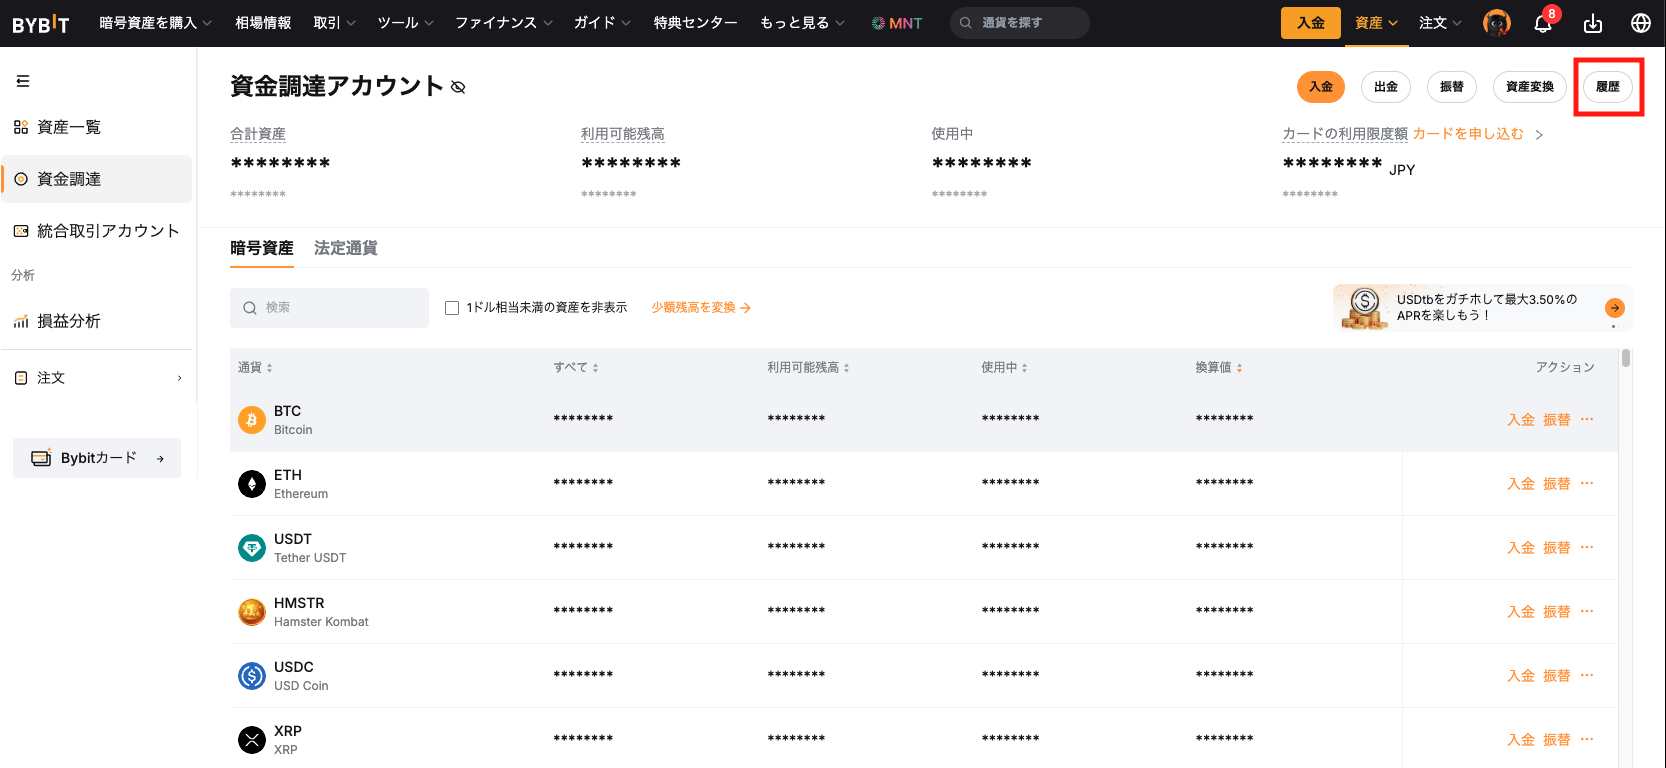Click the 少額残高を変換 link
The width and height of the screenshot is (1666, 768).
click(700, 308)
